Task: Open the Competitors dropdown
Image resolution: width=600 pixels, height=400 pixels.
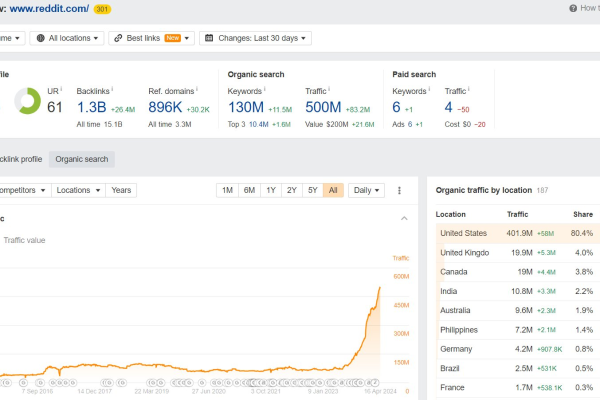Action: [x=23, y=190]
